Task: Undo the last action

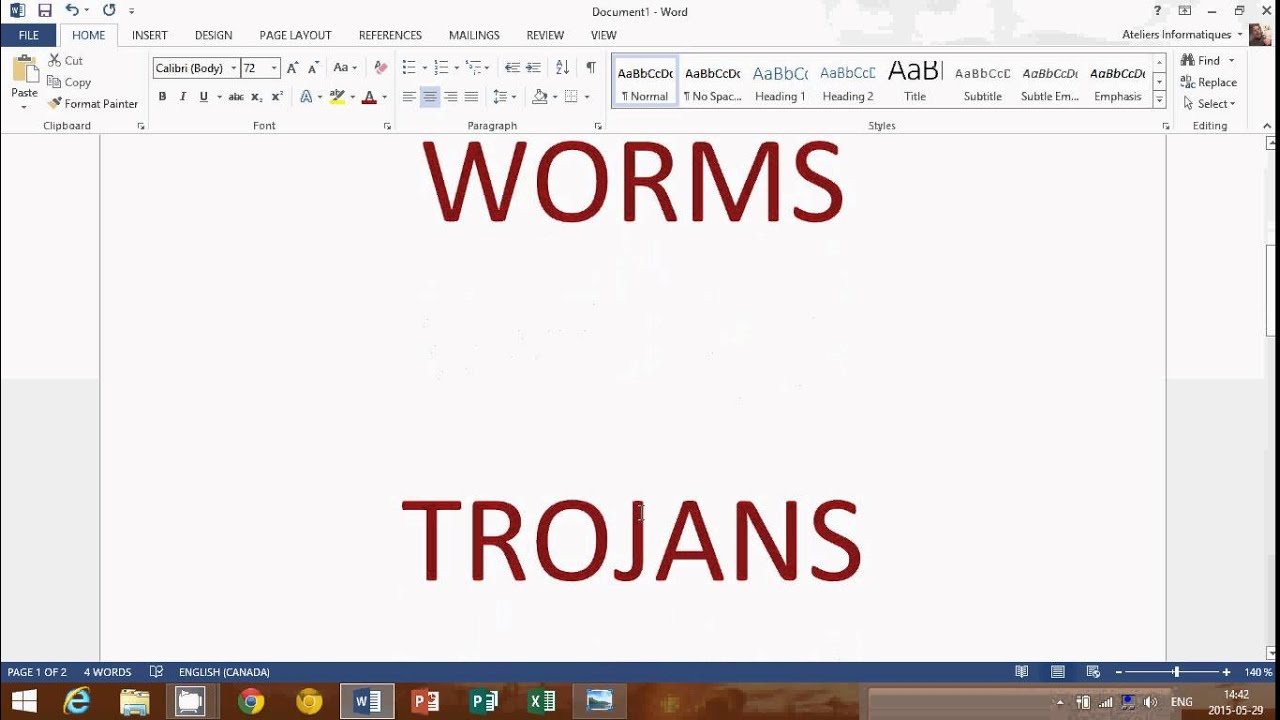Action: [72, 11]
